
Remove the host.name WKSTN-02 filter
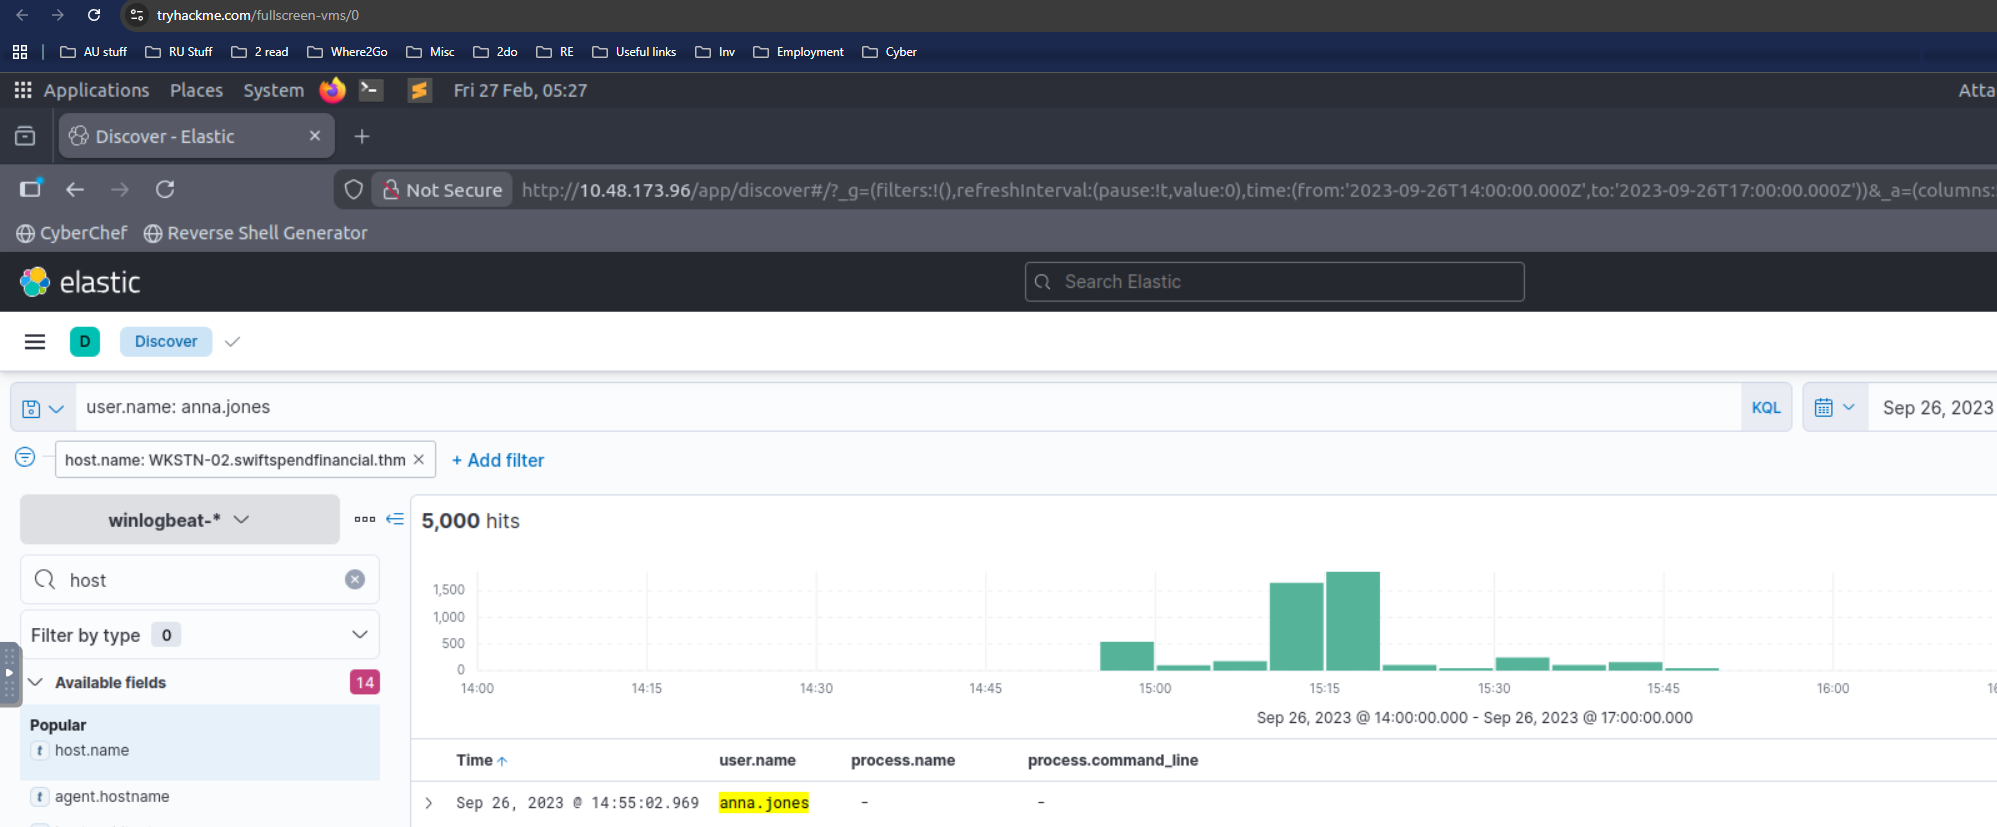419,460
